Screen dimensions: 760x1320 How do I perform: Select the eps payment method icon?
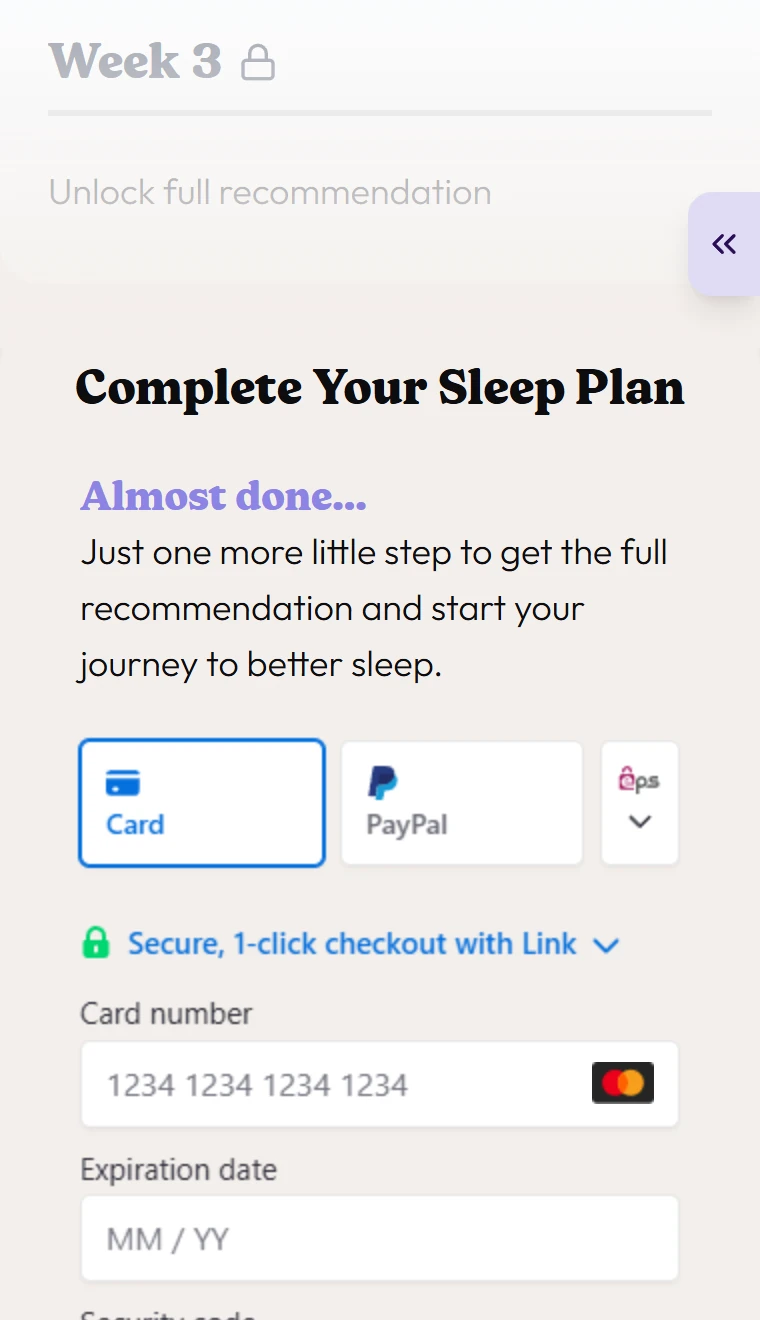[640, 778]
